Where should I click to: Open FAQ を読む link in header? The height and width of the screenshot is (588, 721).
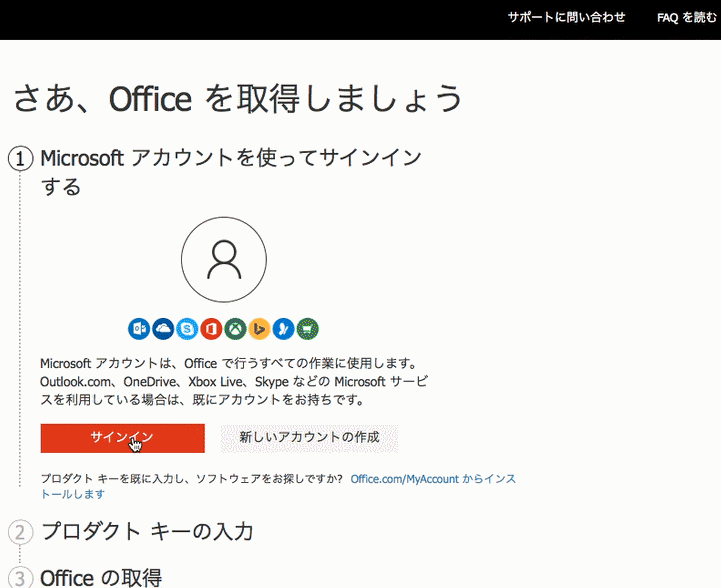[687, 18]
